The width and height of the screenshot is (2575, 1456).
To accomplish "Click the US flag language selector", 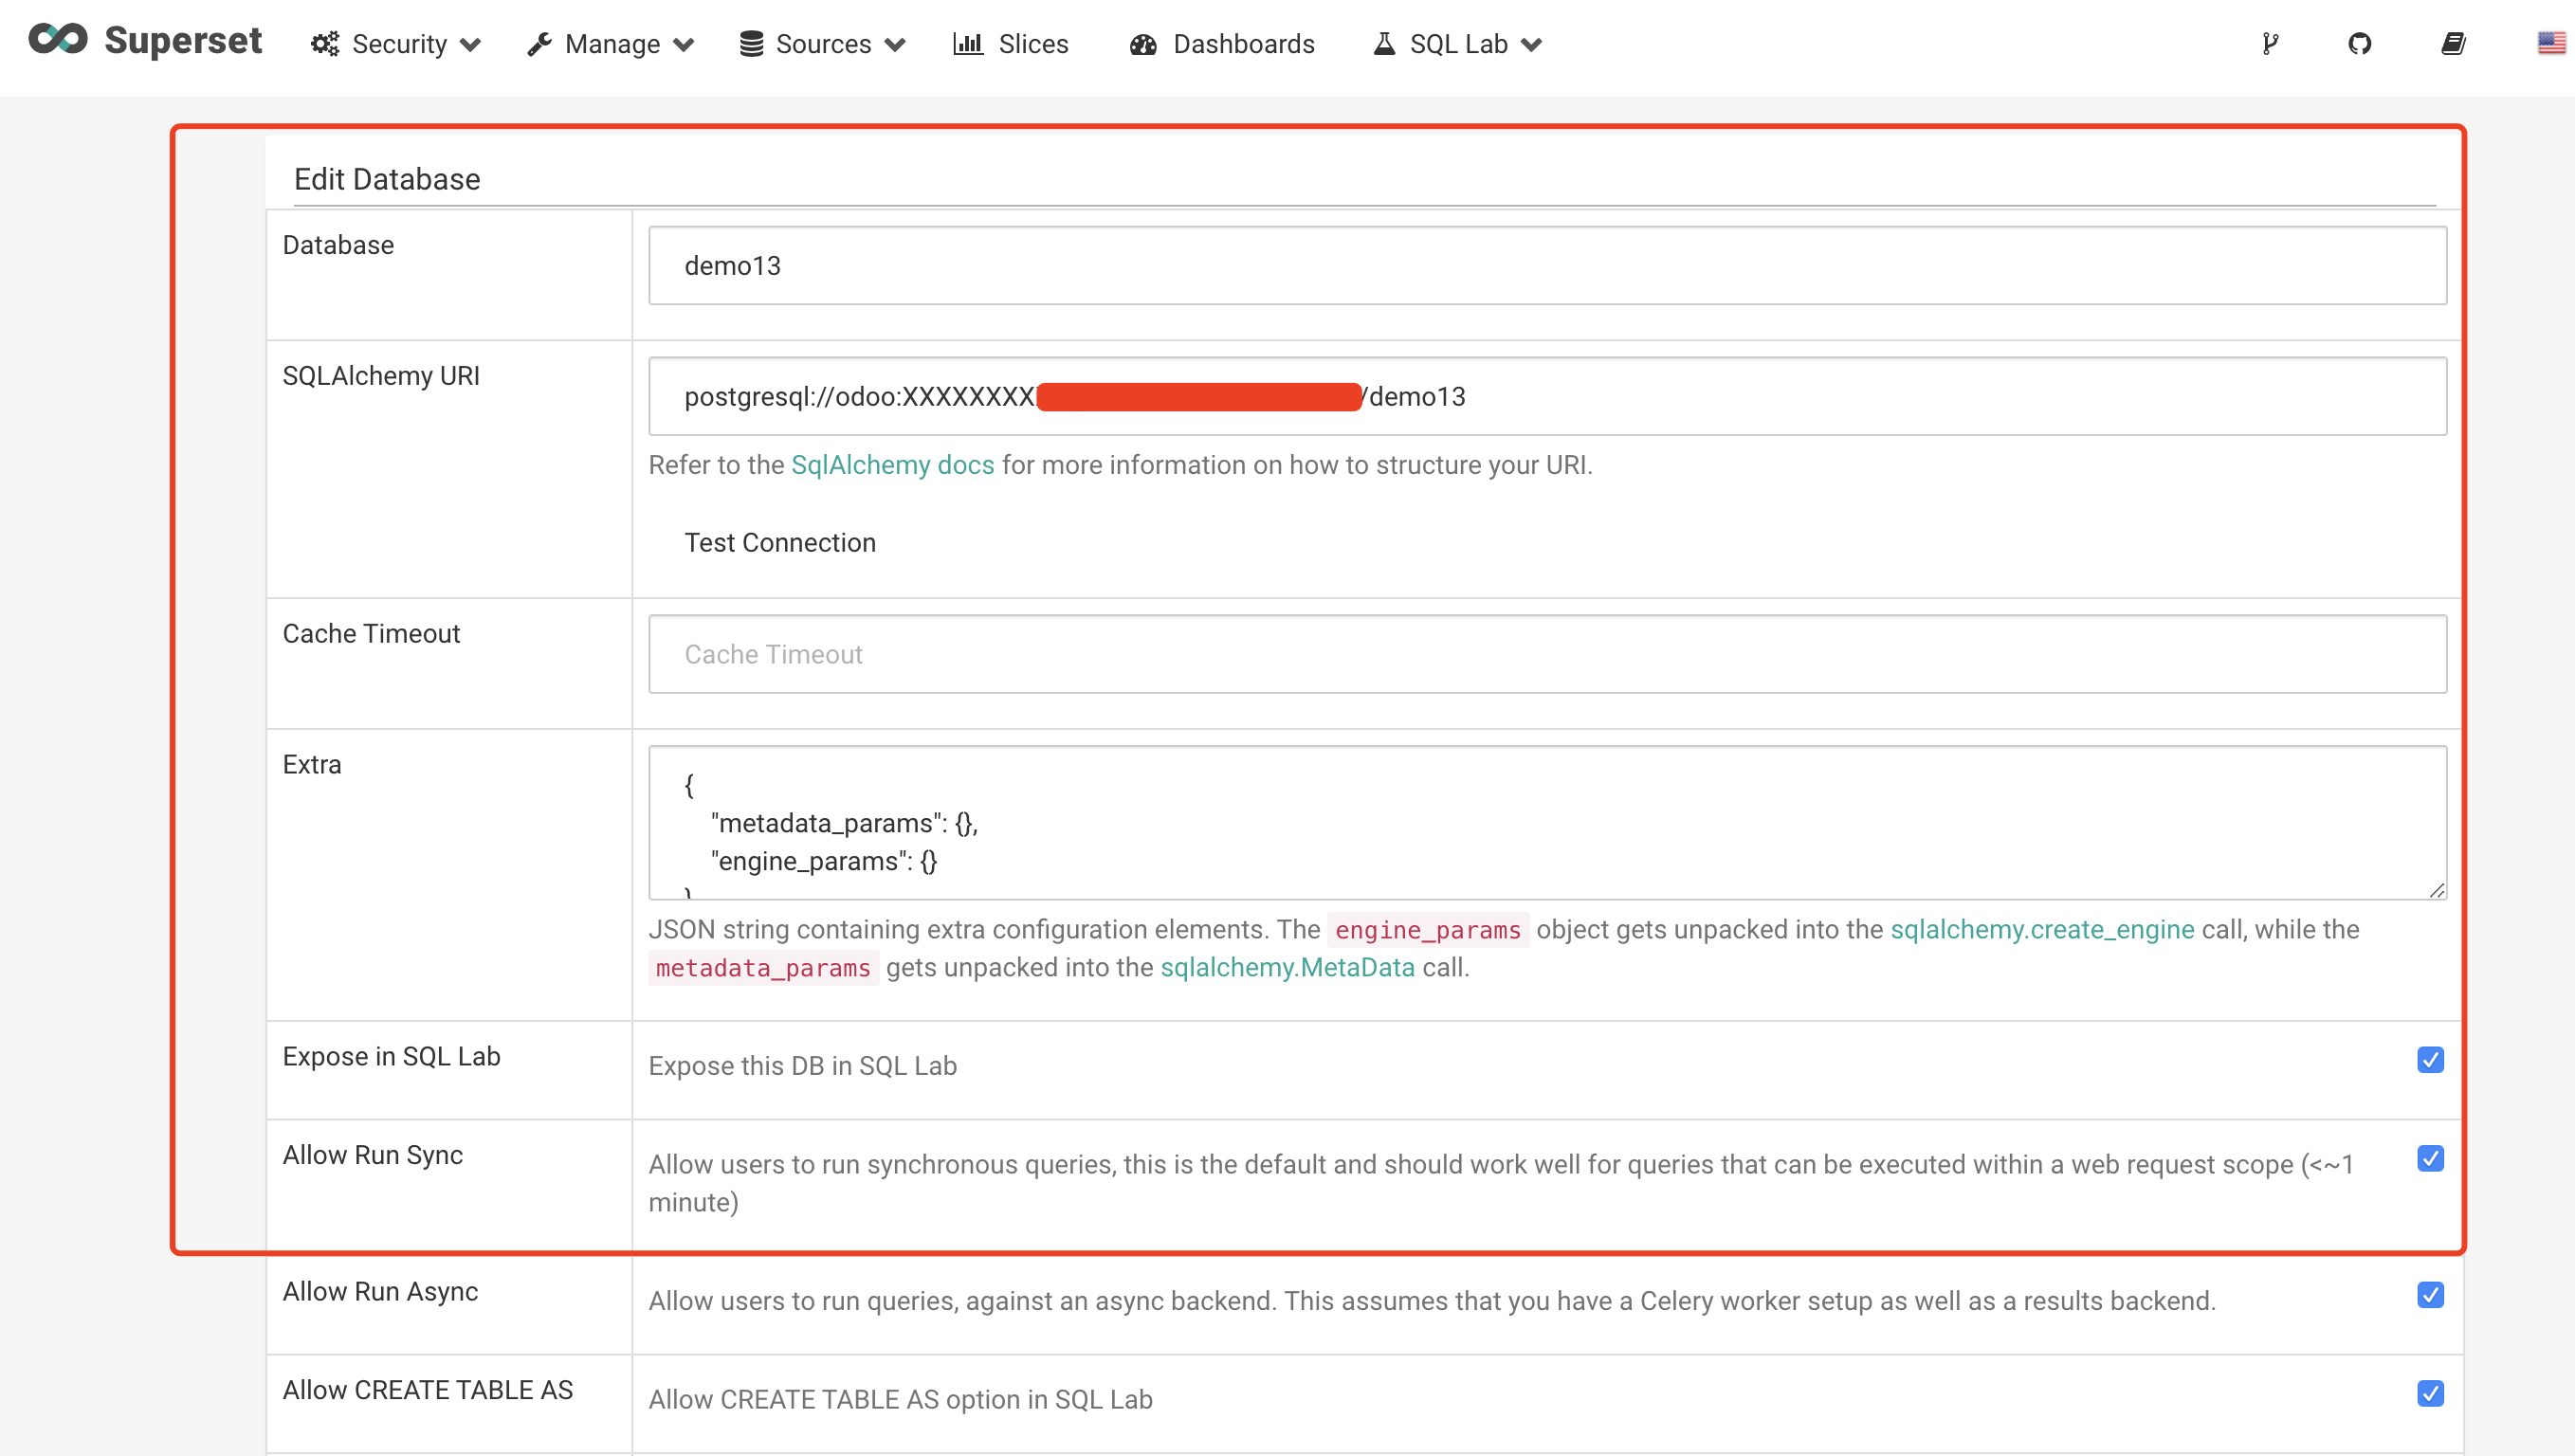I will (2551, 43).
